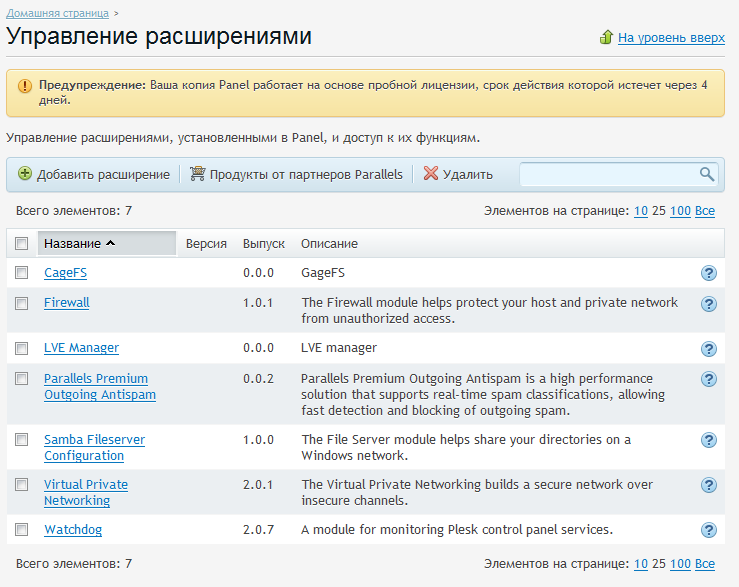Image resolution: width=739 pixels, height=587 pixels.
Task: Click Добавить расширение button
Action: (x=94, y=174)
